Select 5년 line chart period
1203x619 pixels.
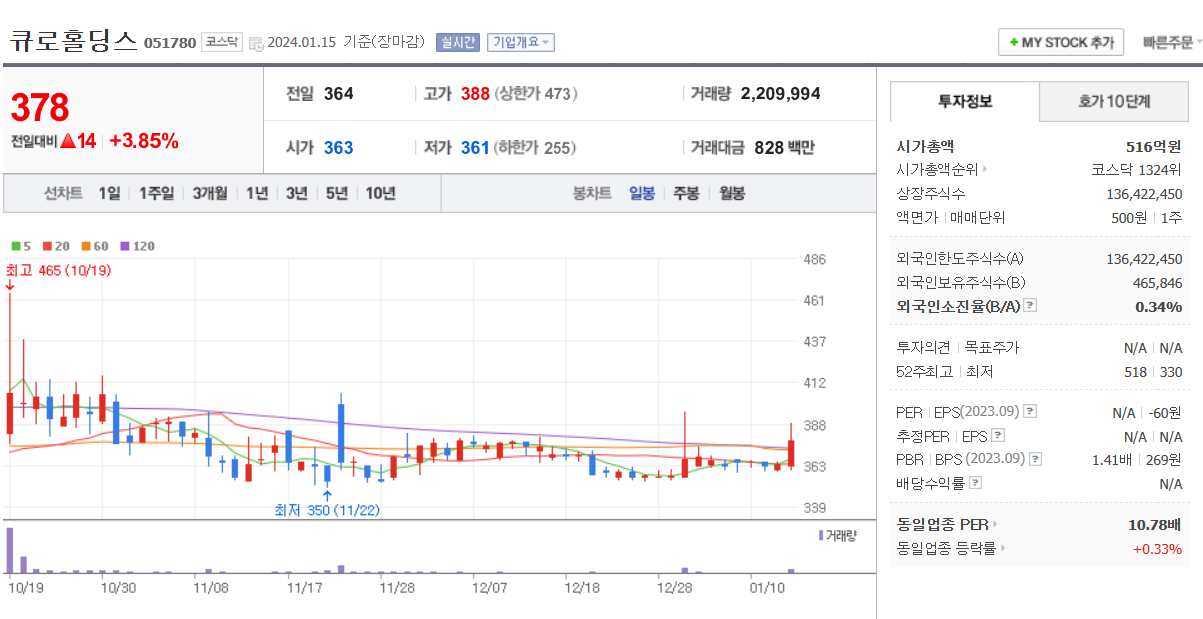click(x=337, y=193)
